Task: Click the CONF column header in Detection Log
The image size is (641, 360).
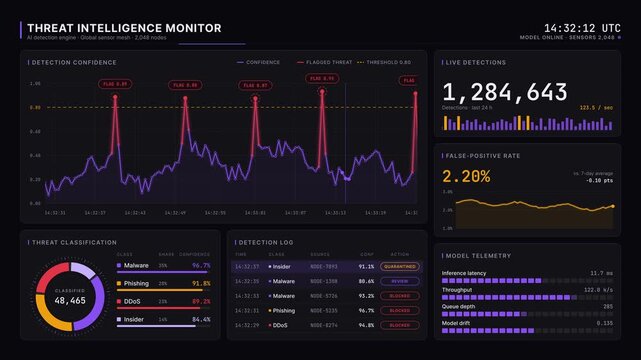Action: (x=367, y=254)
